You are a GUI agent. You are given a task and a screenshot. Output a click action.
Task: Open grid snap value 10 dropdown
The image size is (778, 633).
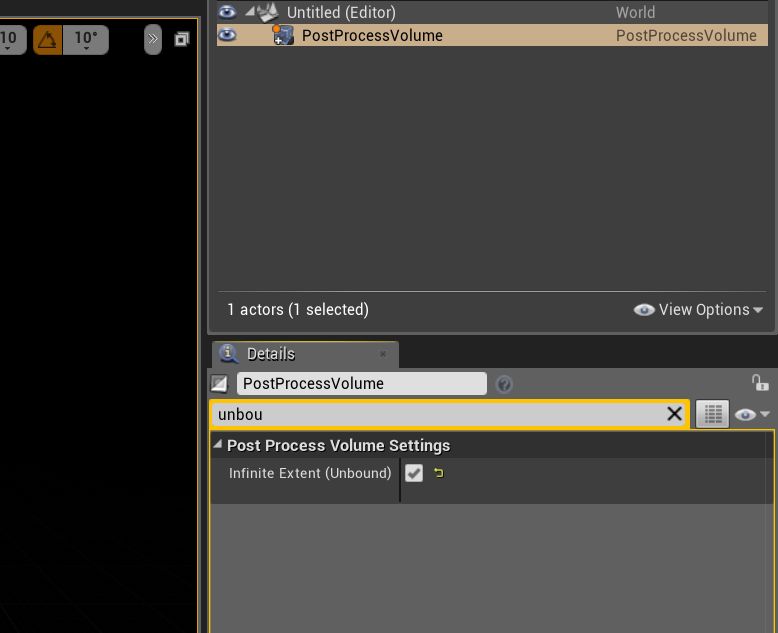(10, 40)
